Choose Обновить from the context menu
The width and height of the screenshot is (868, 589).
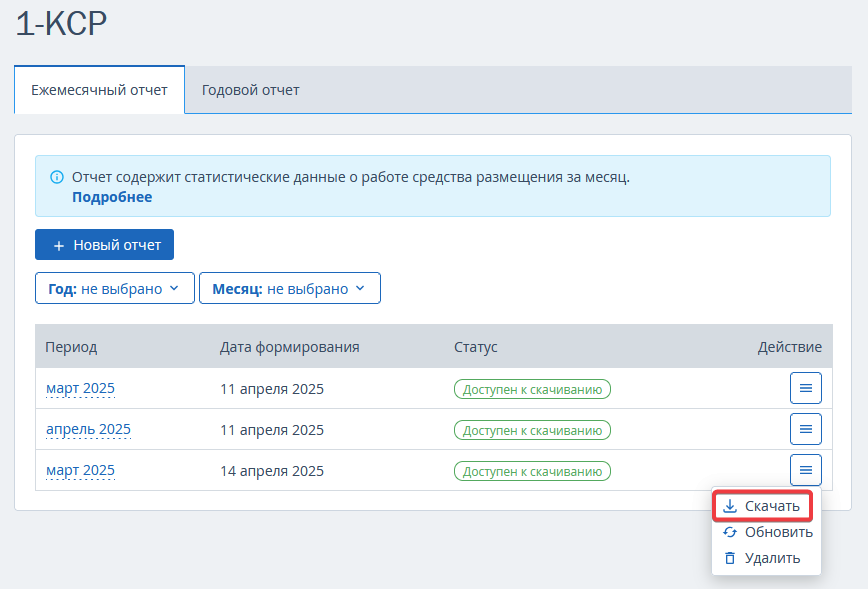pos(767,532)
